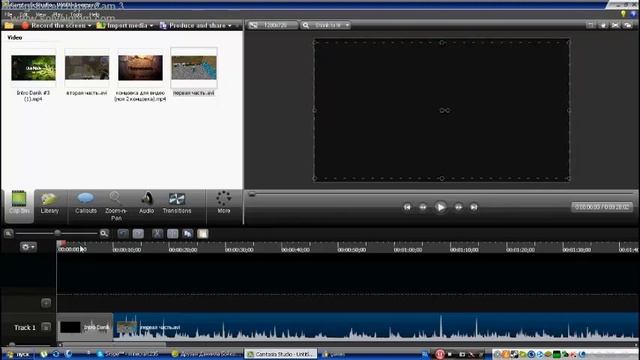This screenshot has width=640, height=360.
Task: Open the Edit menu
Action: 24,15
